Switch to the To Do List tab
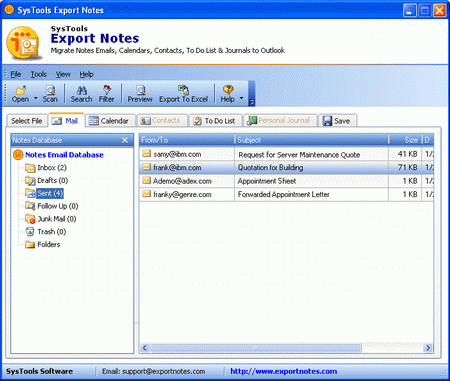The height and width of the screenshot is (381, 450). pos(216,121)
